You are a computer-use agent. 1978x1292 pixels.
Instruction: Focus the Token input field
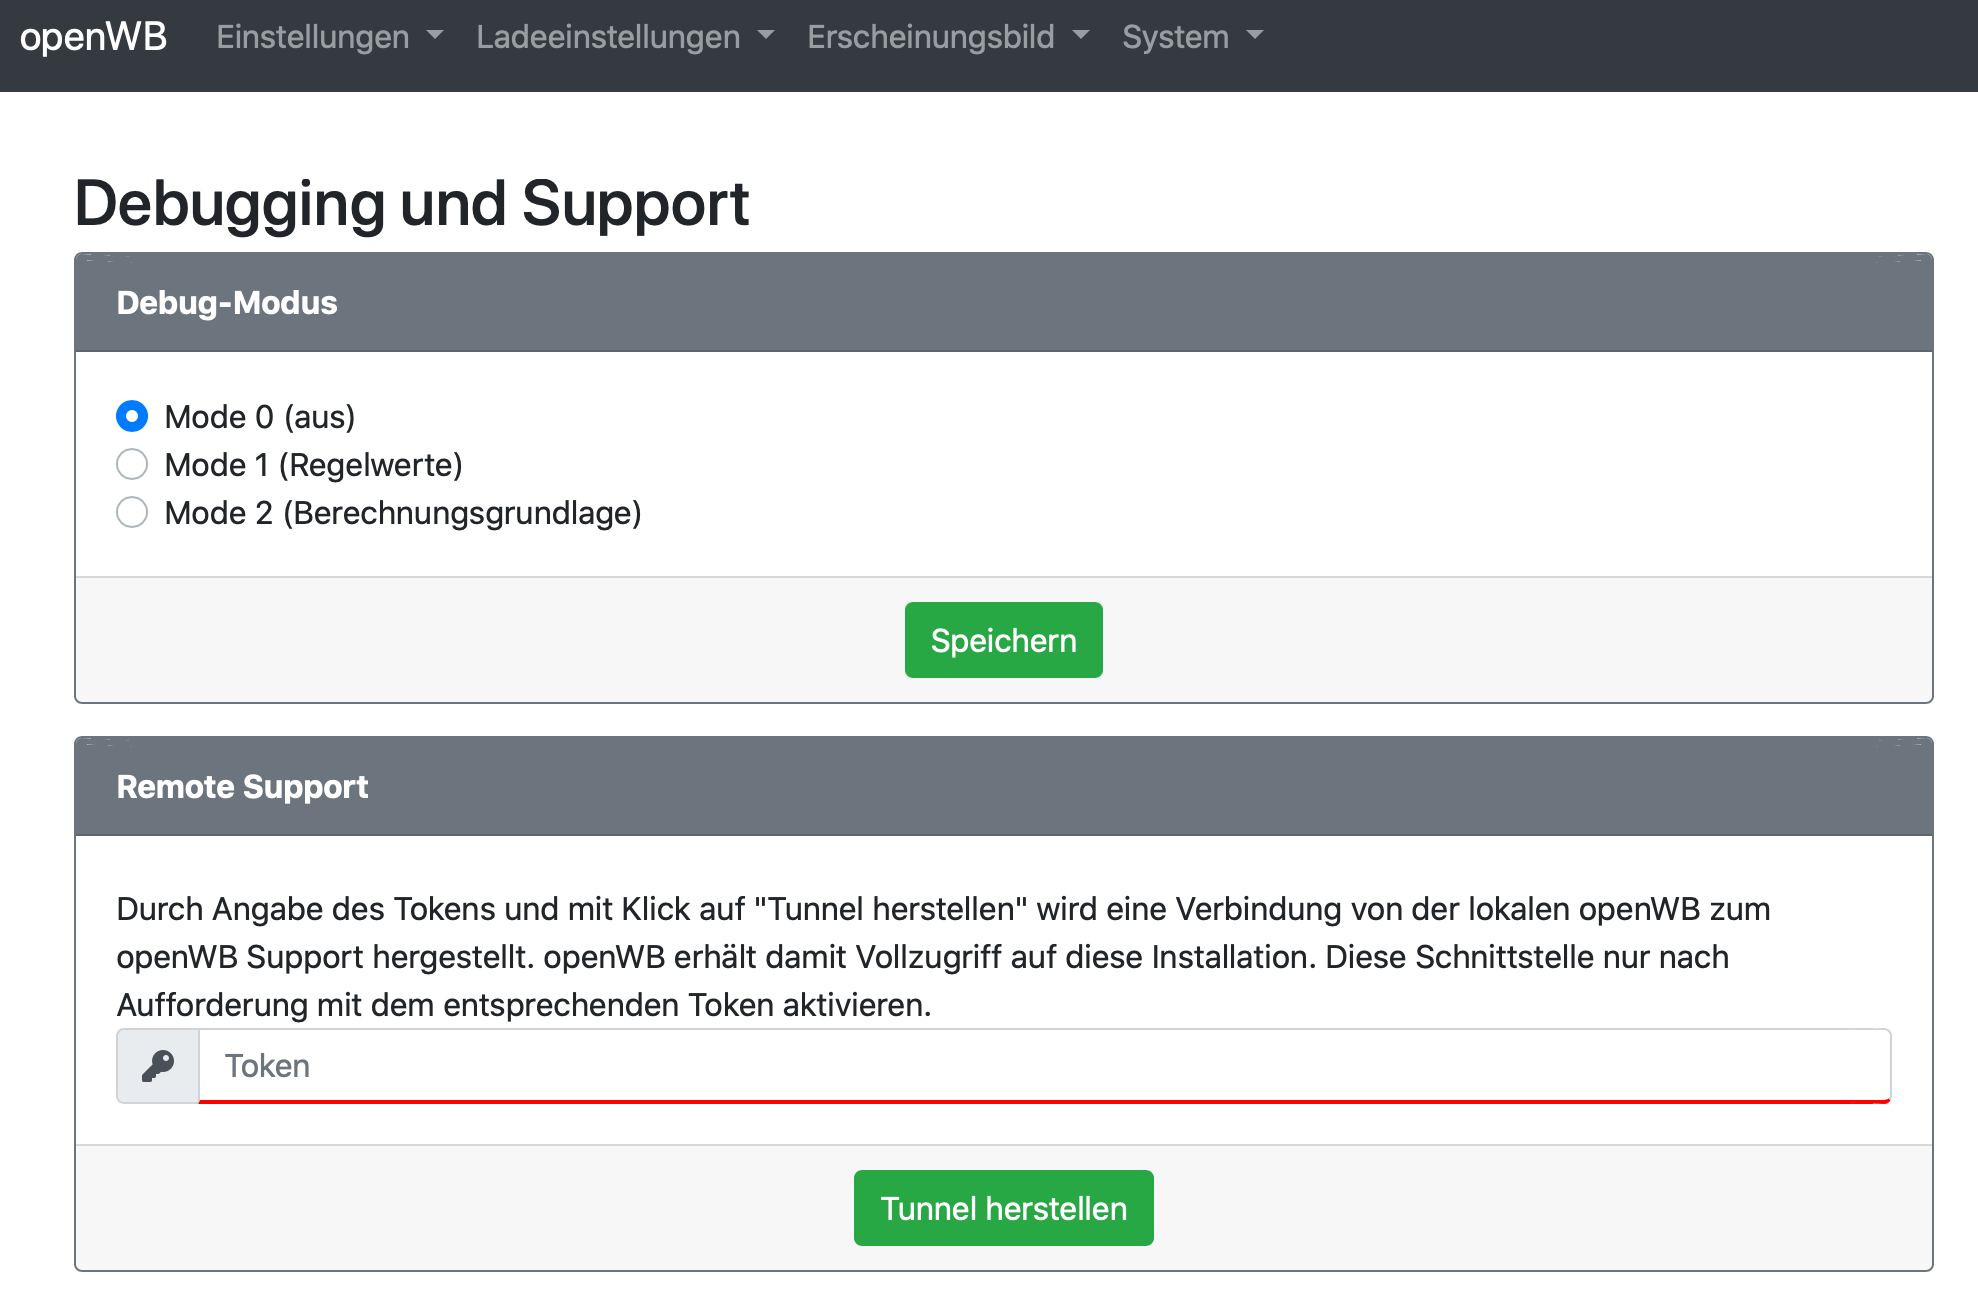click(1044, 1066)
